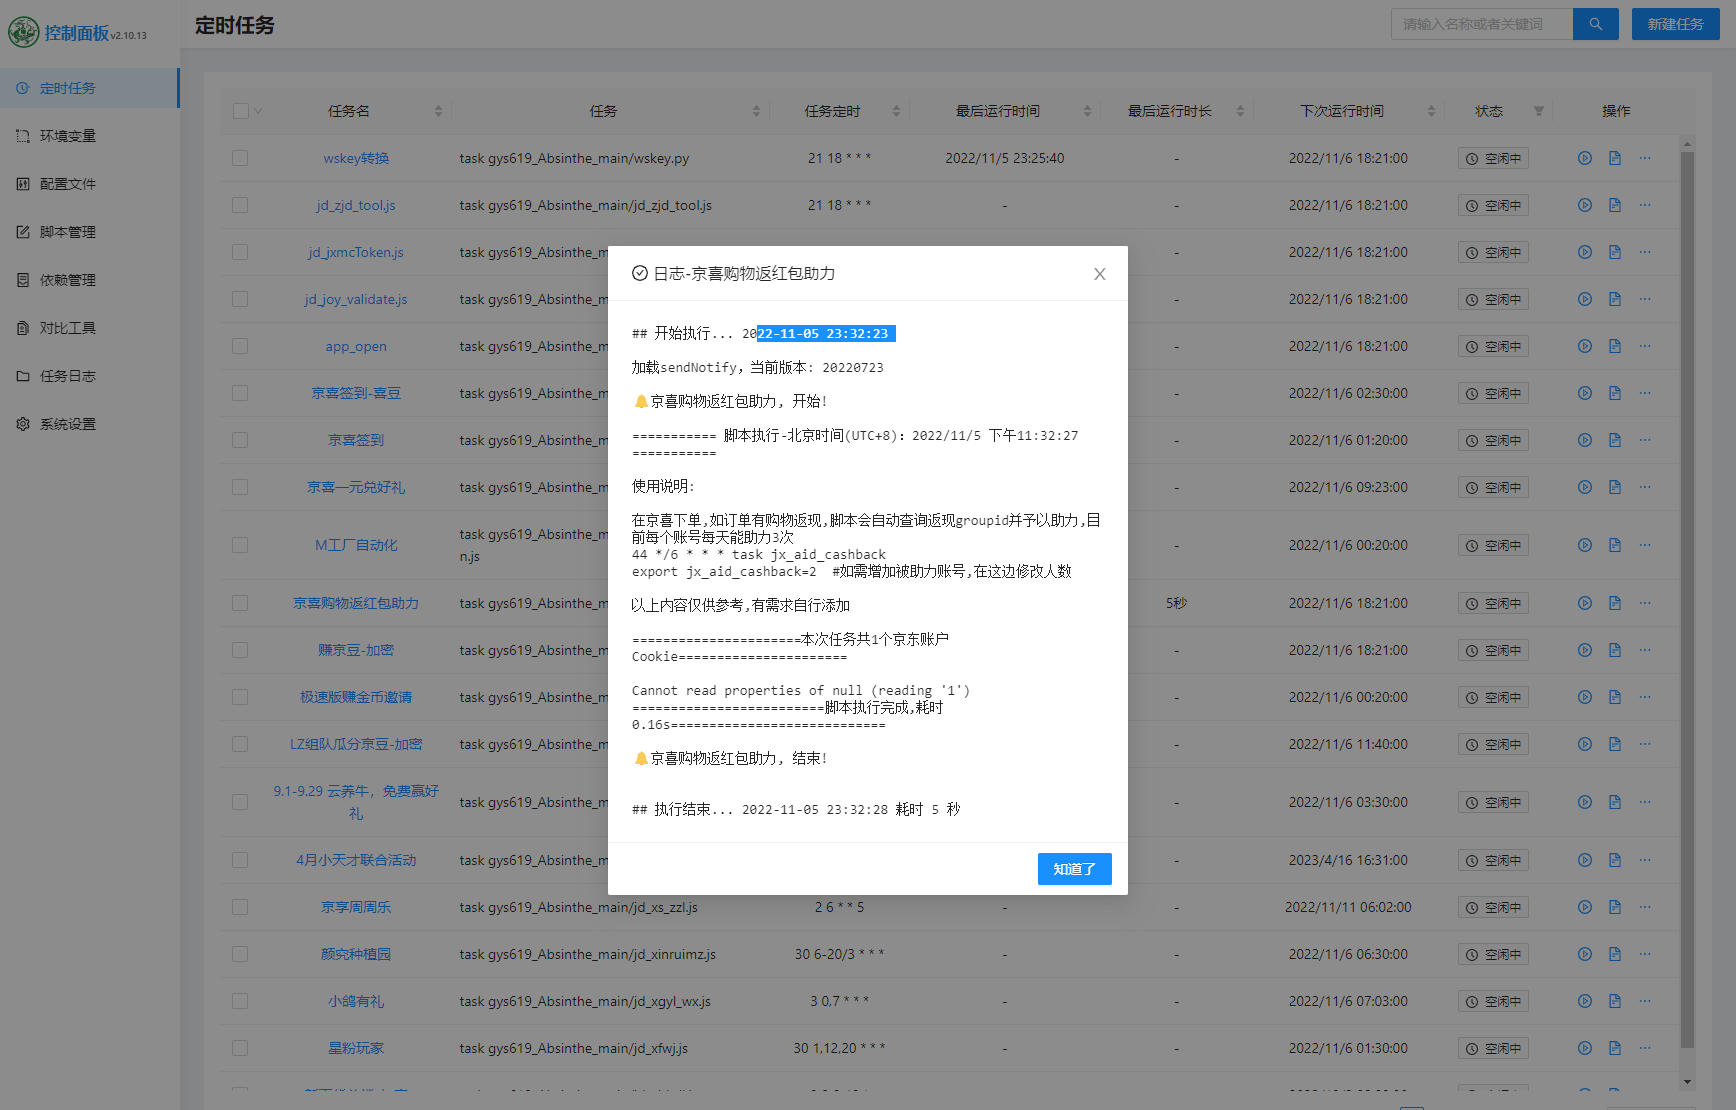Run the 京享周周乐 task with play icon

pyautogui.click(x=1584, y=907)
